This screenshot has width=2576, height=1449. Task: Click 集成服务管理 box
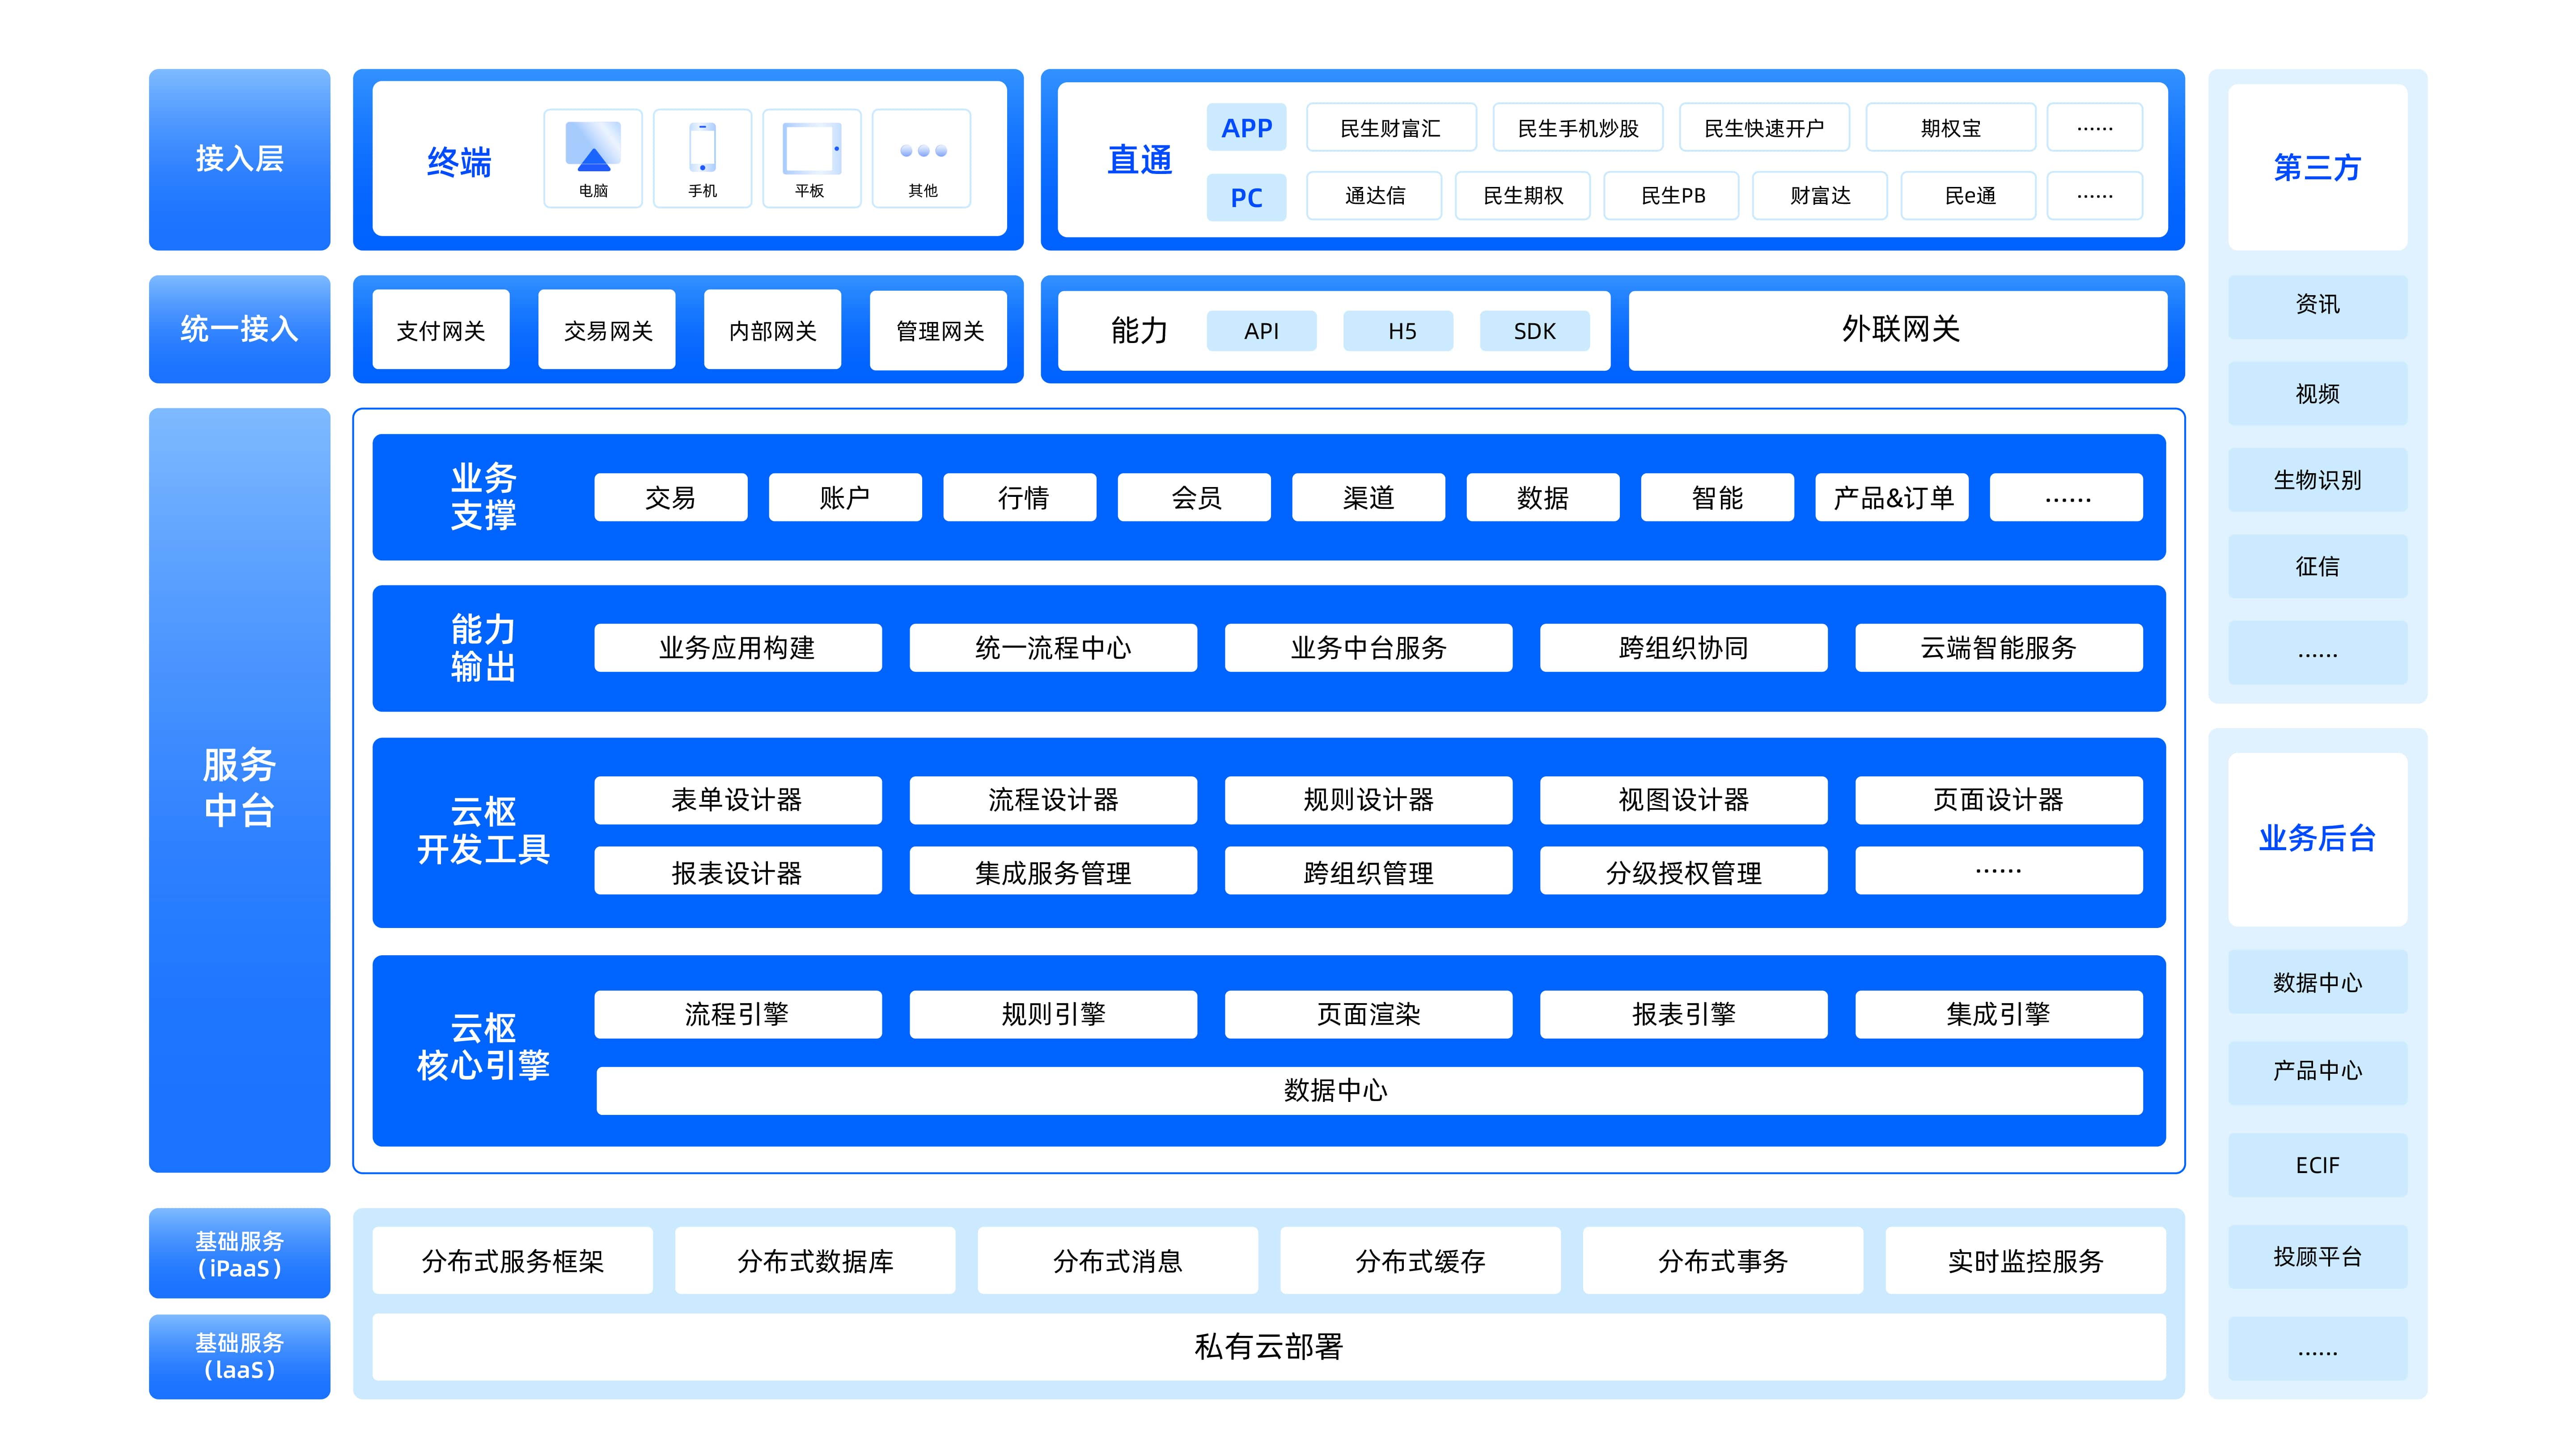pyautogui.click(x=1053, y=871)
